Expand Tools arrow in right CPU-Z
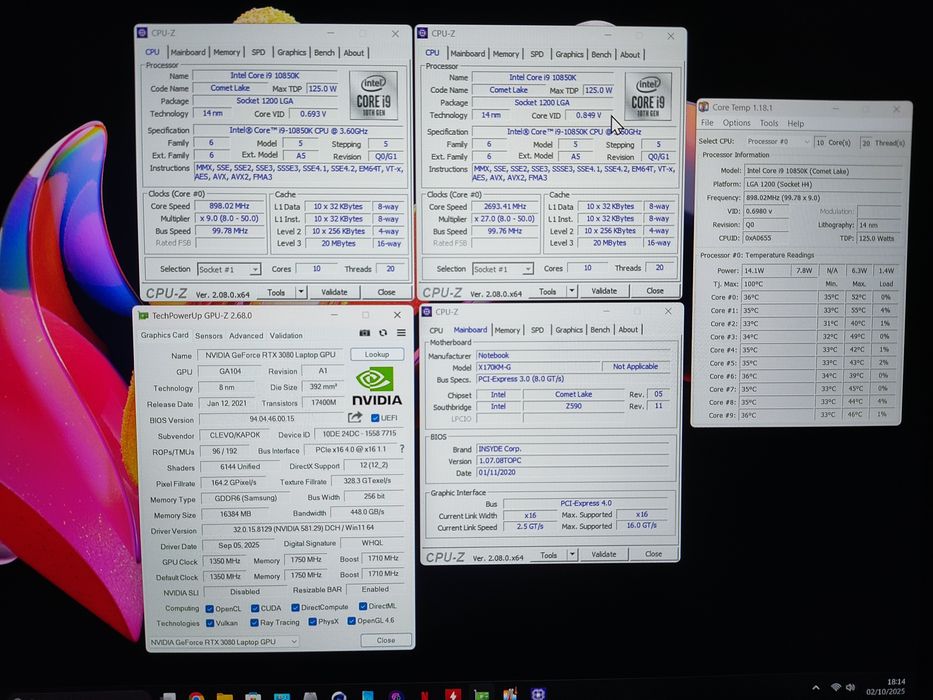The height and width of the screenshot is (700, 933). 572,291
